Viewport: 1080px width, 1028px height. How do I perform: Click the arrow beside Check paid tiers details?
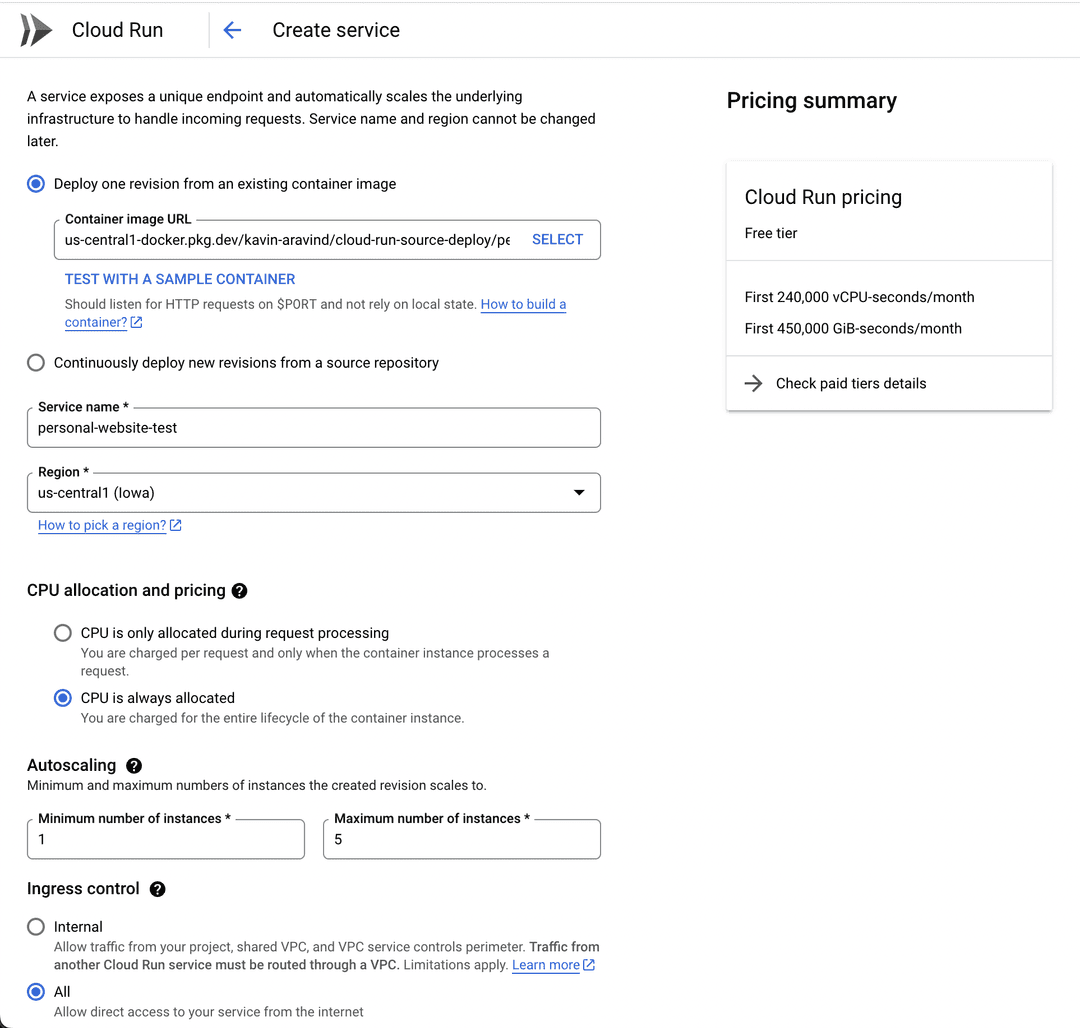tap(754, 384)
